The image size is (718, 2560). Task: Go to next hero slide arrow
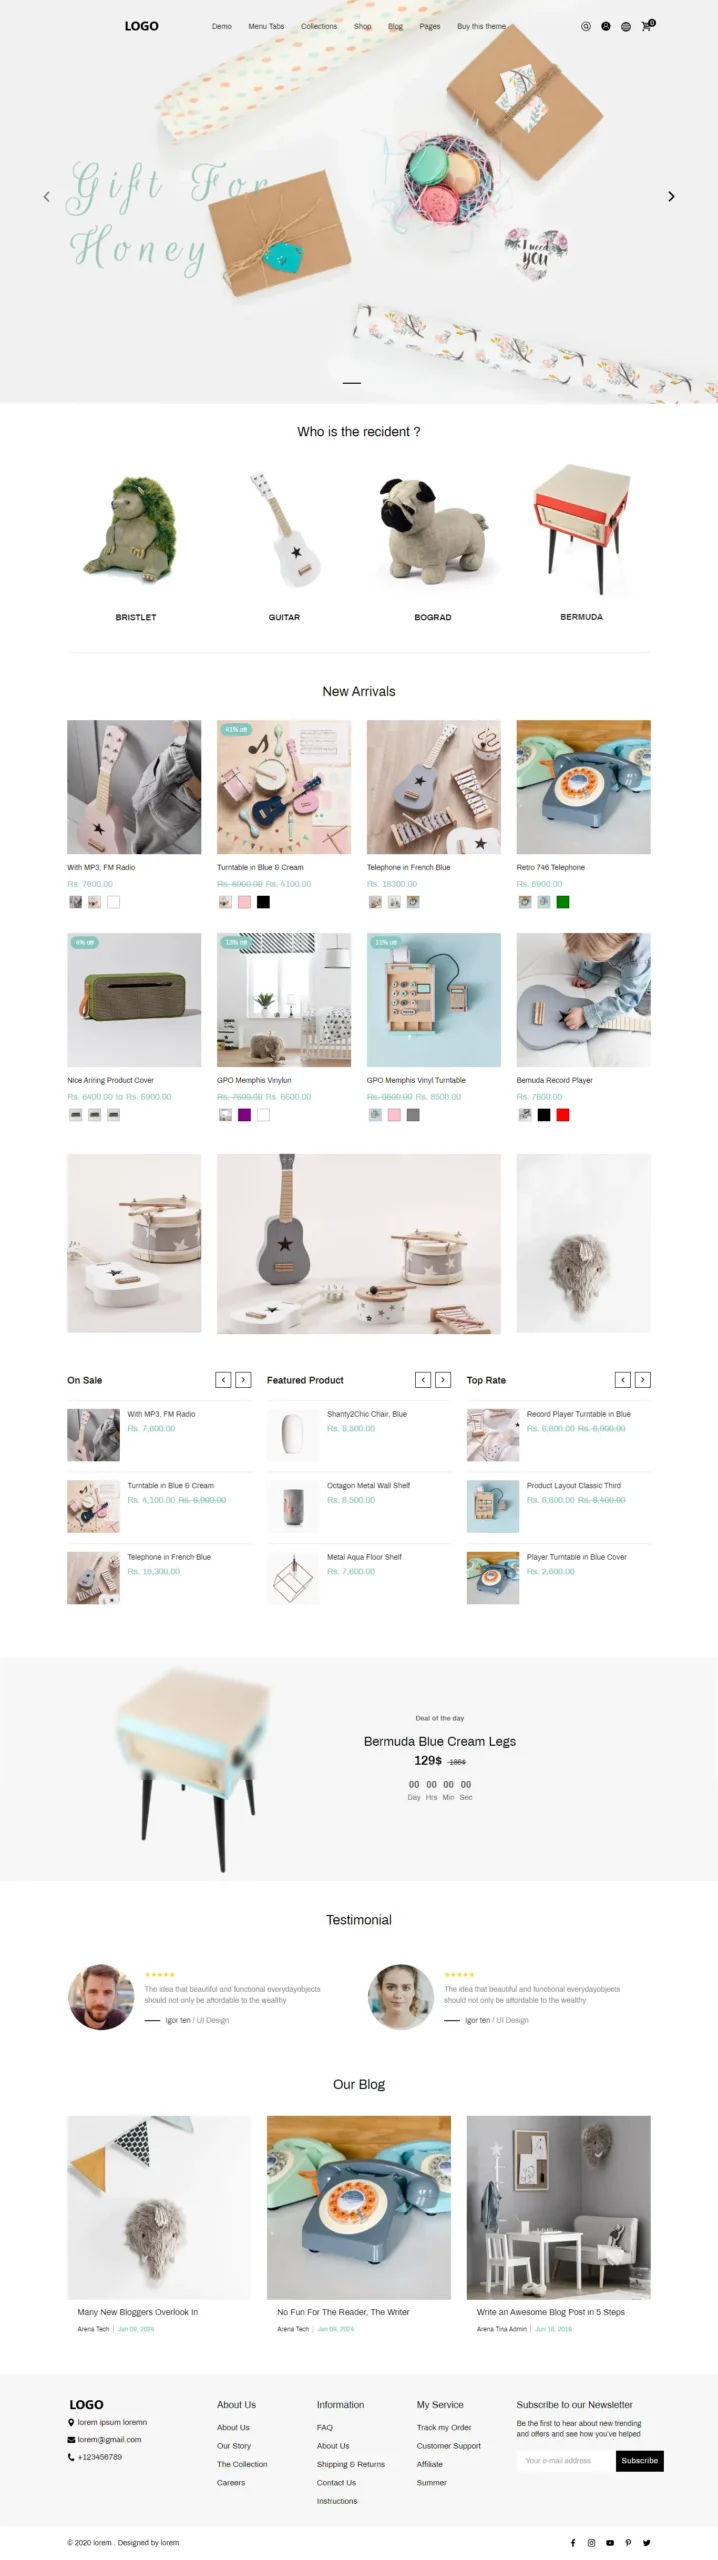671,197
